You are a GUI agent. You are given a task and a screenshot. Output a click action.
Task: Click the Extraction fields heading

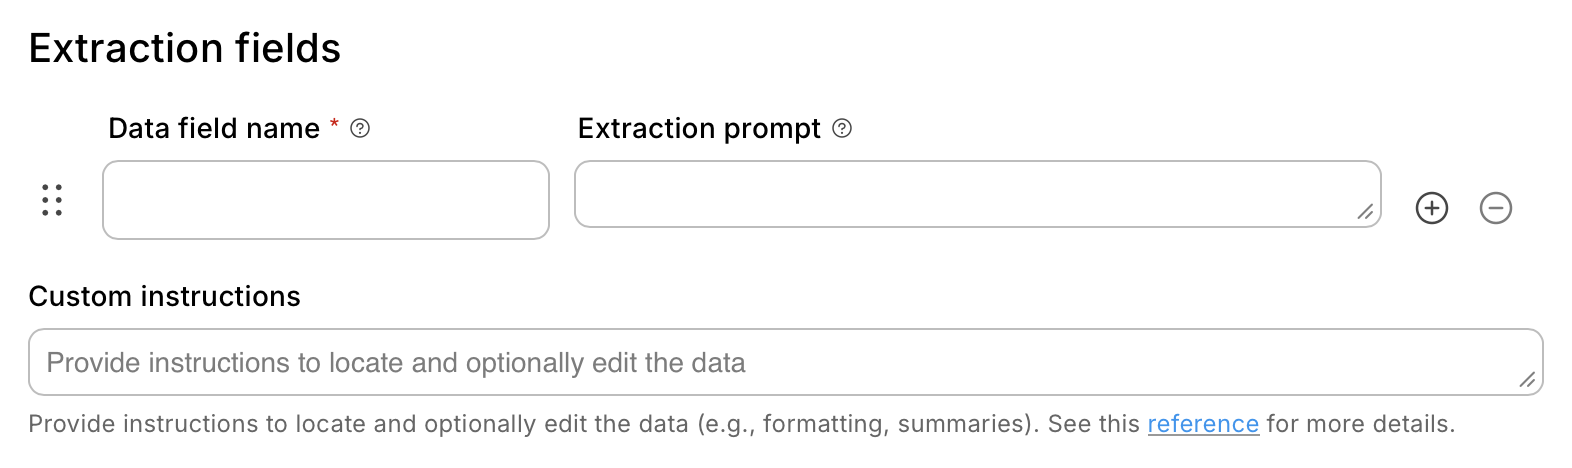tap(185, 48)
